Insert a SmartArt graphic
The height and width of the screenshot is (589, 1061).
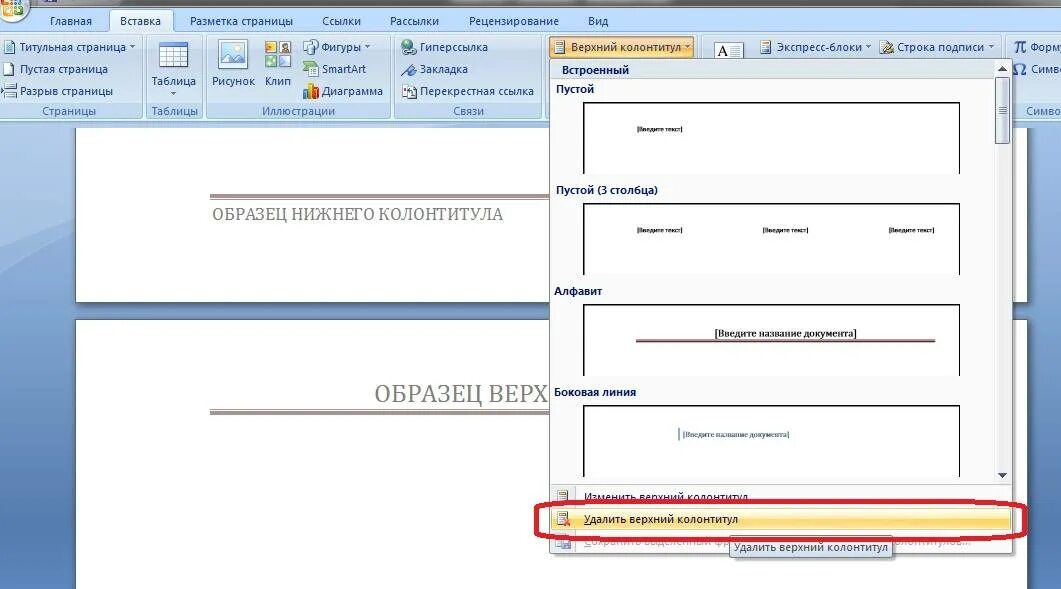[334, 69]
